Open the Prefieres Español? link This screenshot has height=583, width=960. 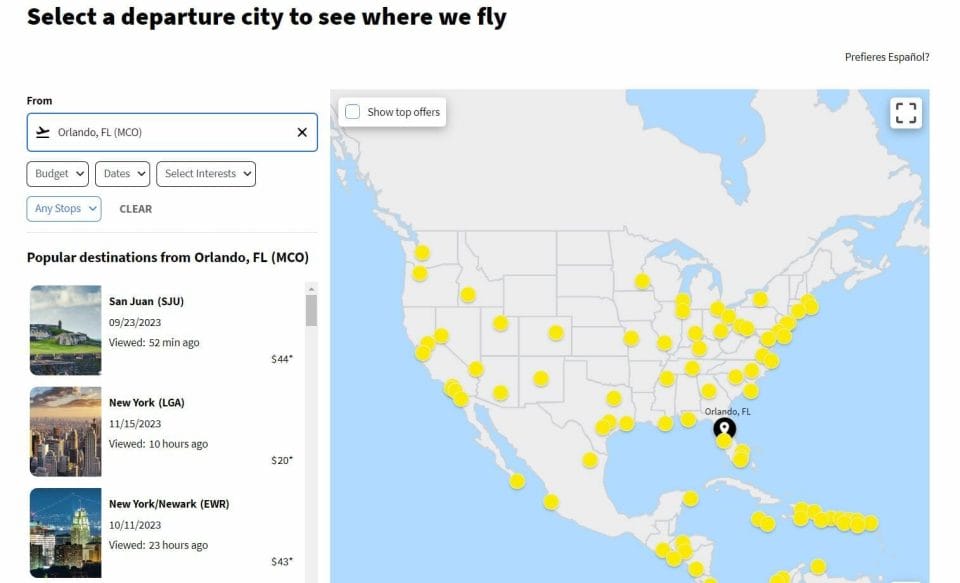pyautogui.click(x=888, y=57)
